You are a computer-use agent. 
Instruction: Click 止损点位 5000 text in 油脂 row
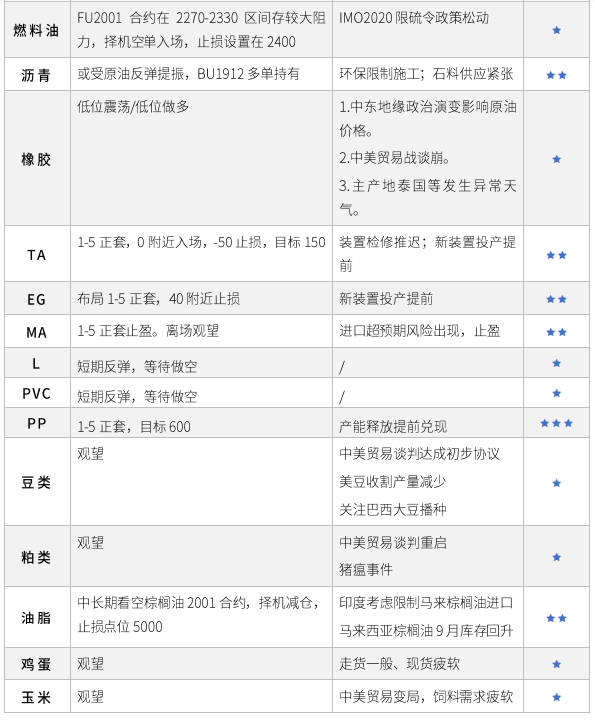click(x=120, y=627)
